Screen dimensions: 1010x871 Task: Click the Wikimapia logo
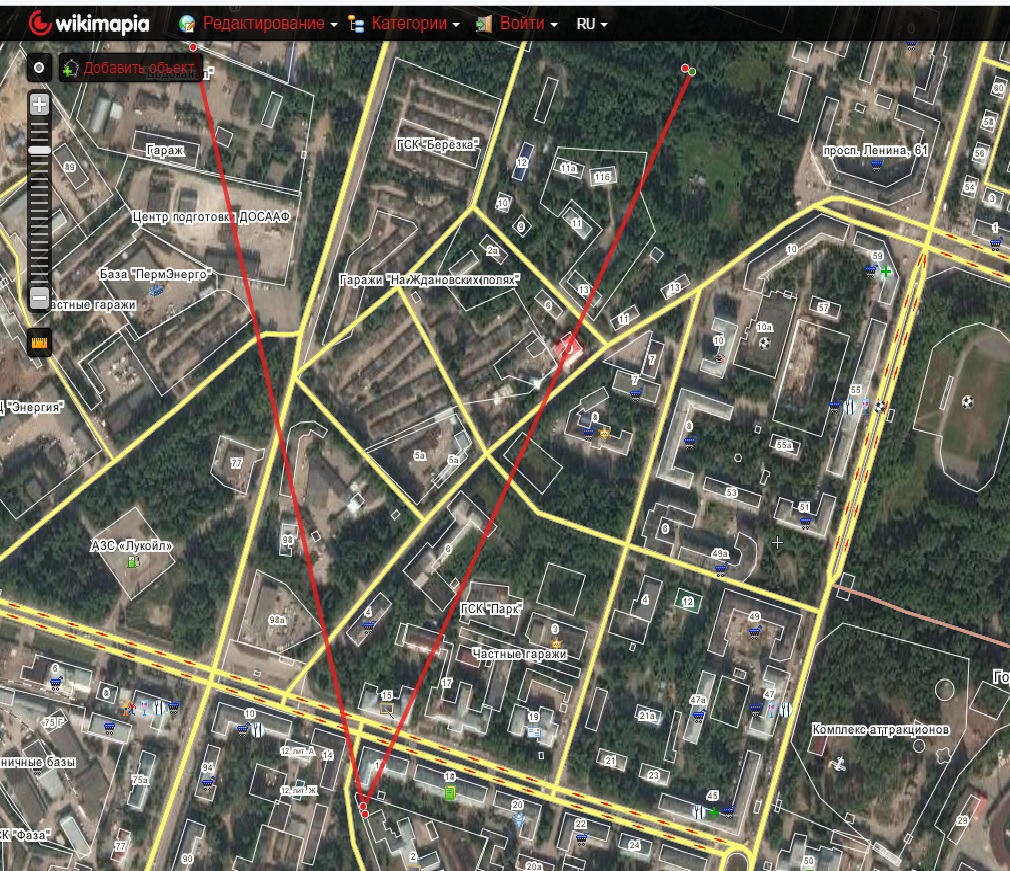(89, 23)
